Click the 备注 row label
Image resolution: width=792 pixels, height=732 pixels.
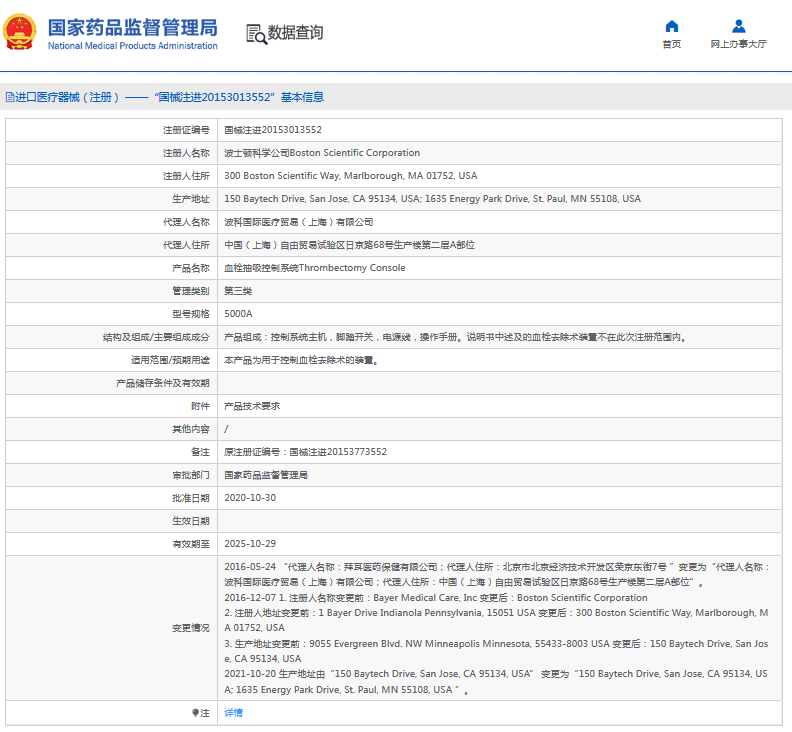(200, 452)
